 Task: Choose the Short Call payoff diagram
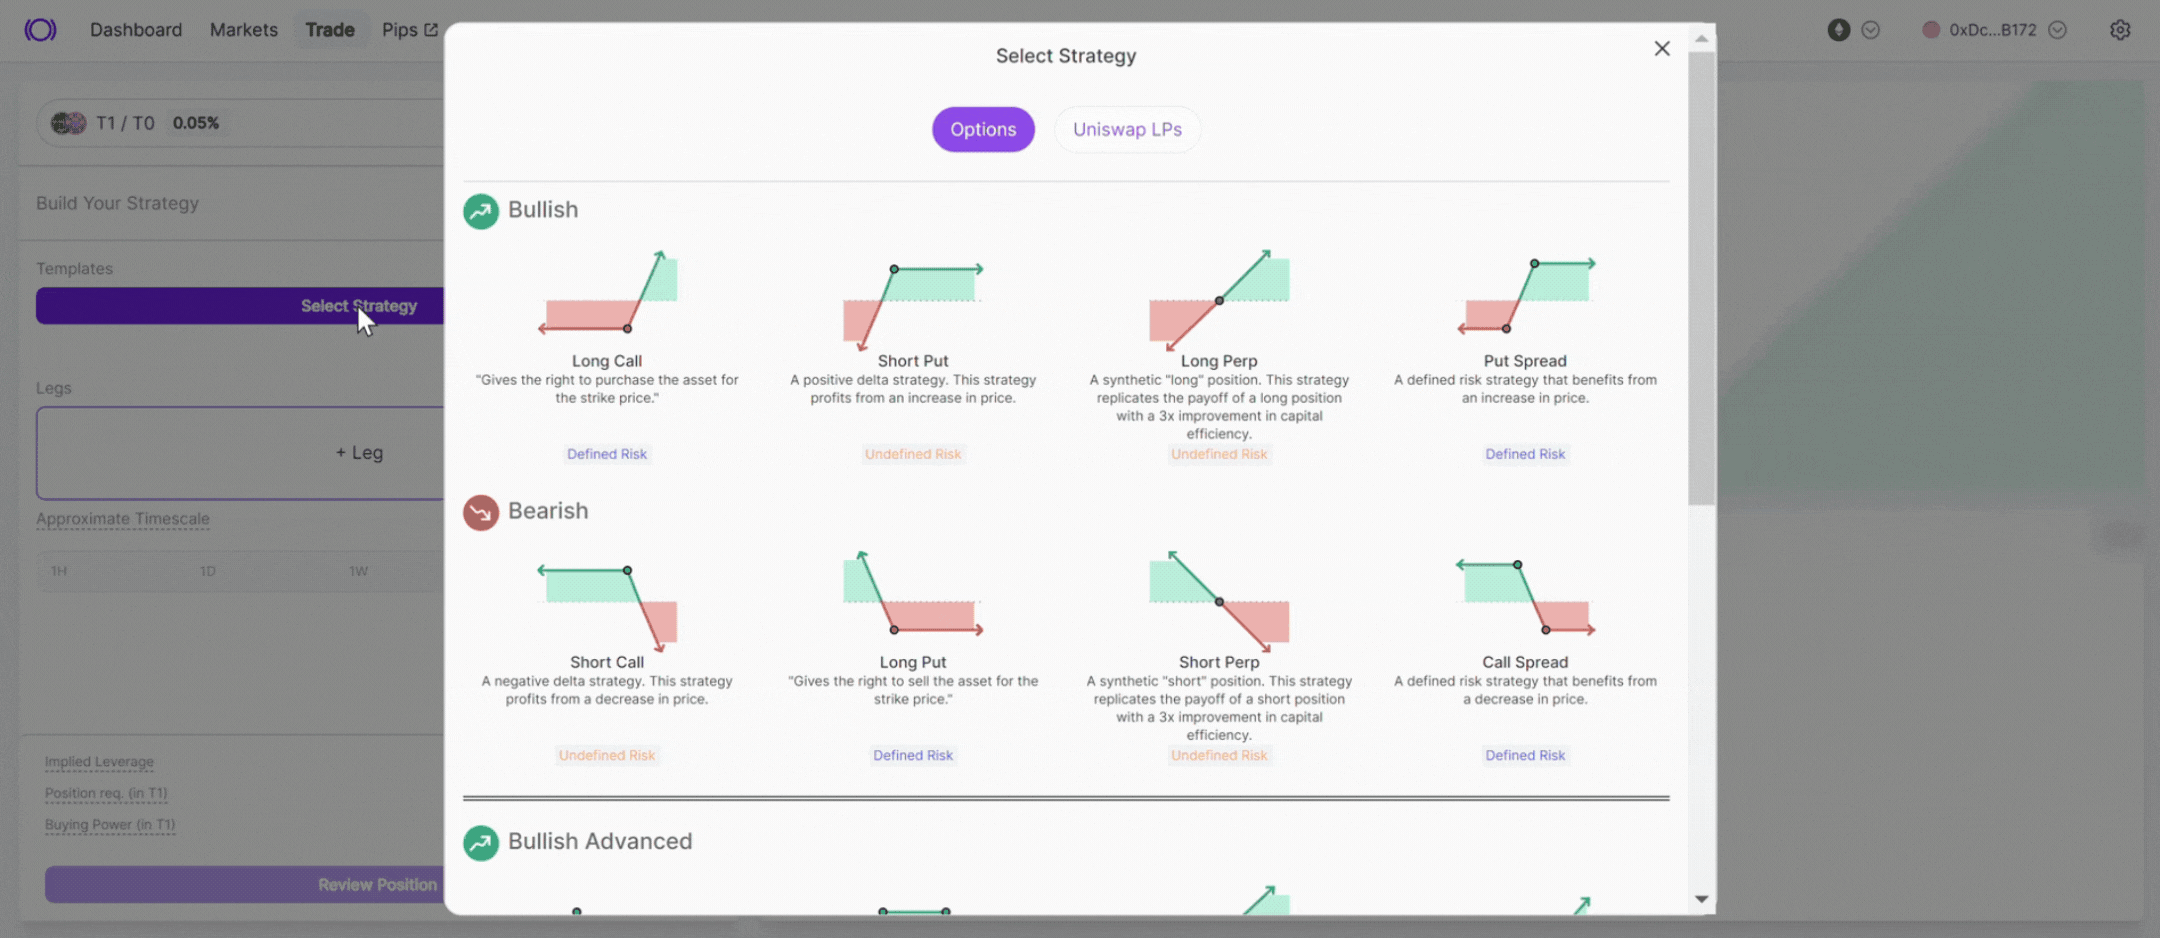pos(607,603)
